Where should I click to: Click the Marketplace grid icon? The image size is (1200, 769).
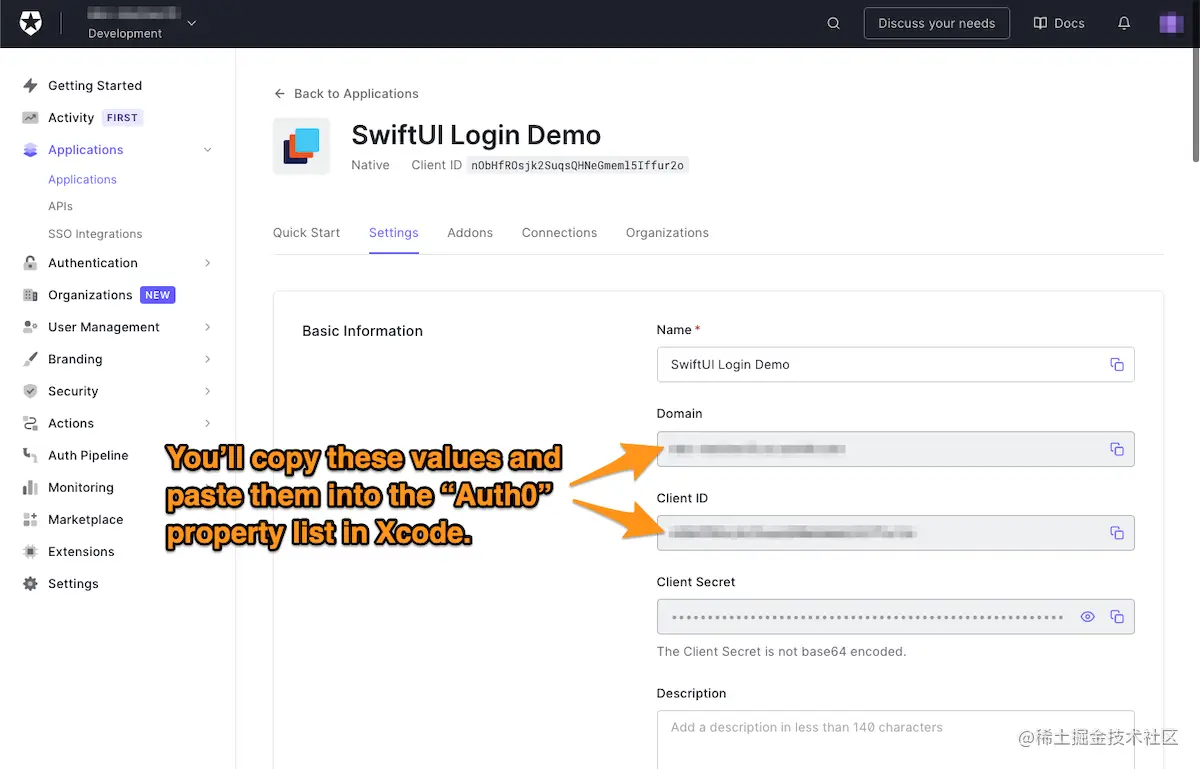click(x=30, y=519)
